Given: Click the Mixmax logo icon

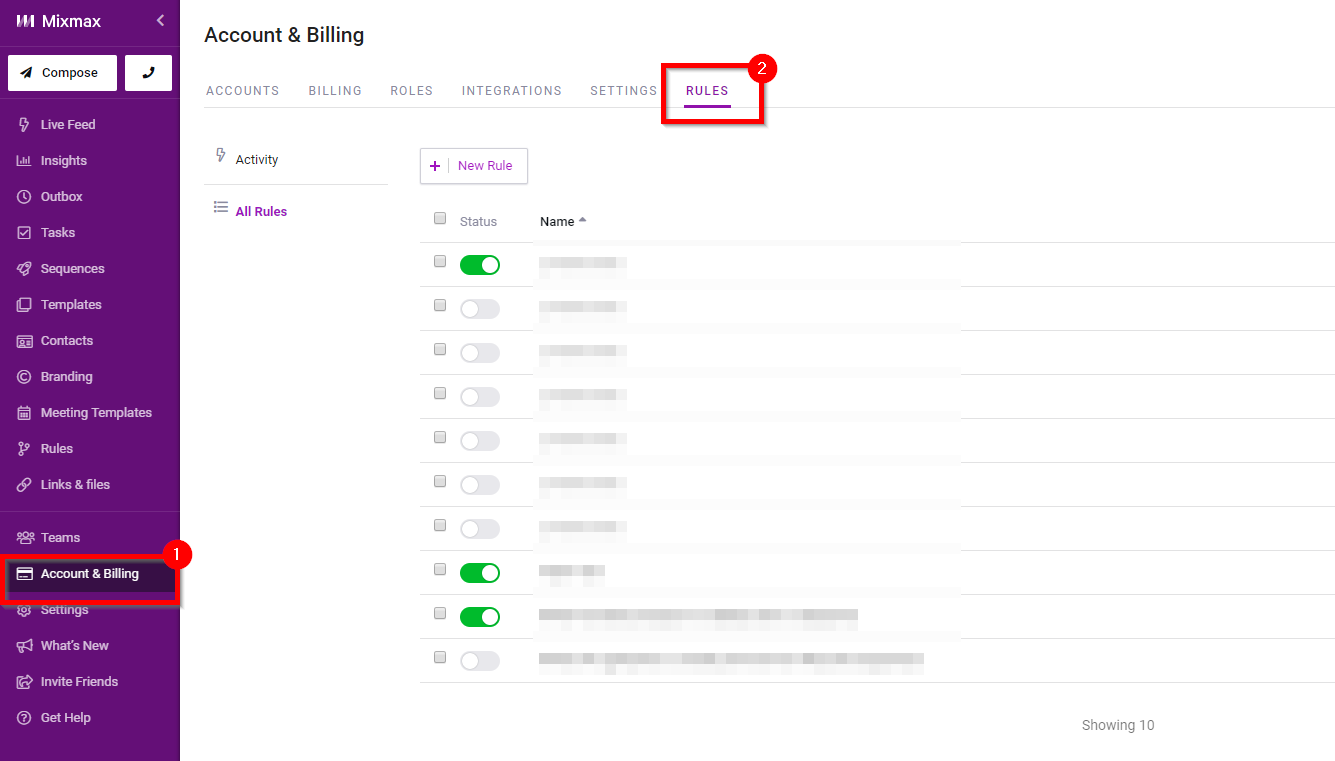Looking at the screenshot, I should coord(26,21).
